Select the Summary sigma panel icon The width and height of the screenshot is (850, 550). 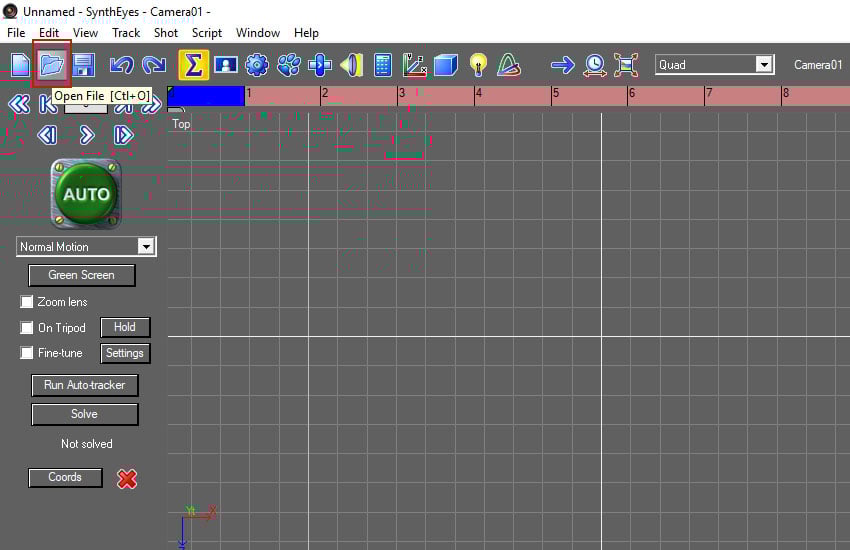pos(194,65)
